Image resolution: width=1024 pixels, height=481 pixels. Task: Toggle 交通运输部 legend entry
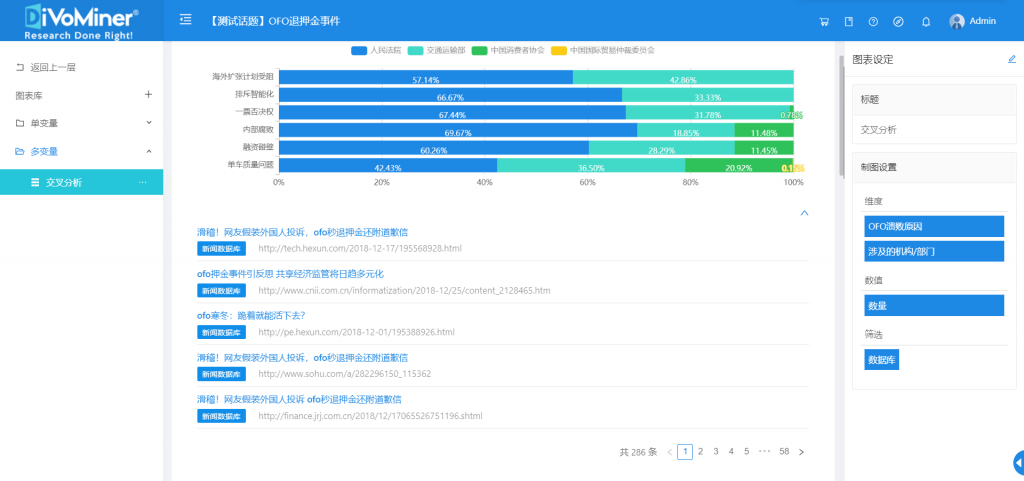point(436,50)
